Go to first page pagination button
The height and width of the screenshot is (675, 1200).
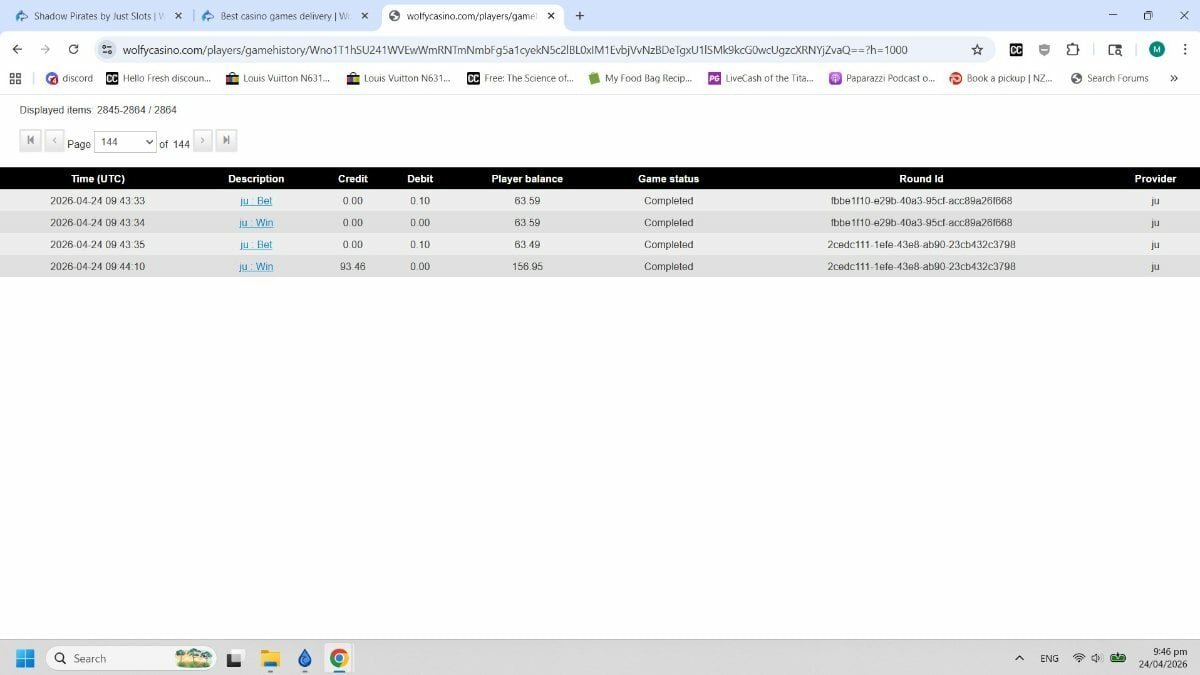pos(30,141)
